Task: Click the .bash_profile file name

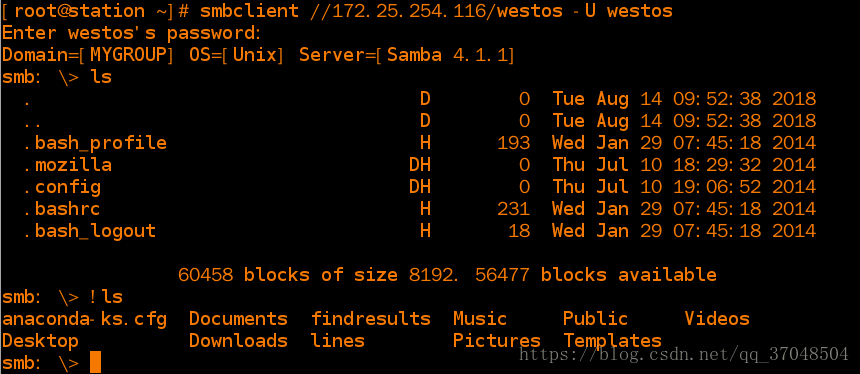Action: pos(95,143)
